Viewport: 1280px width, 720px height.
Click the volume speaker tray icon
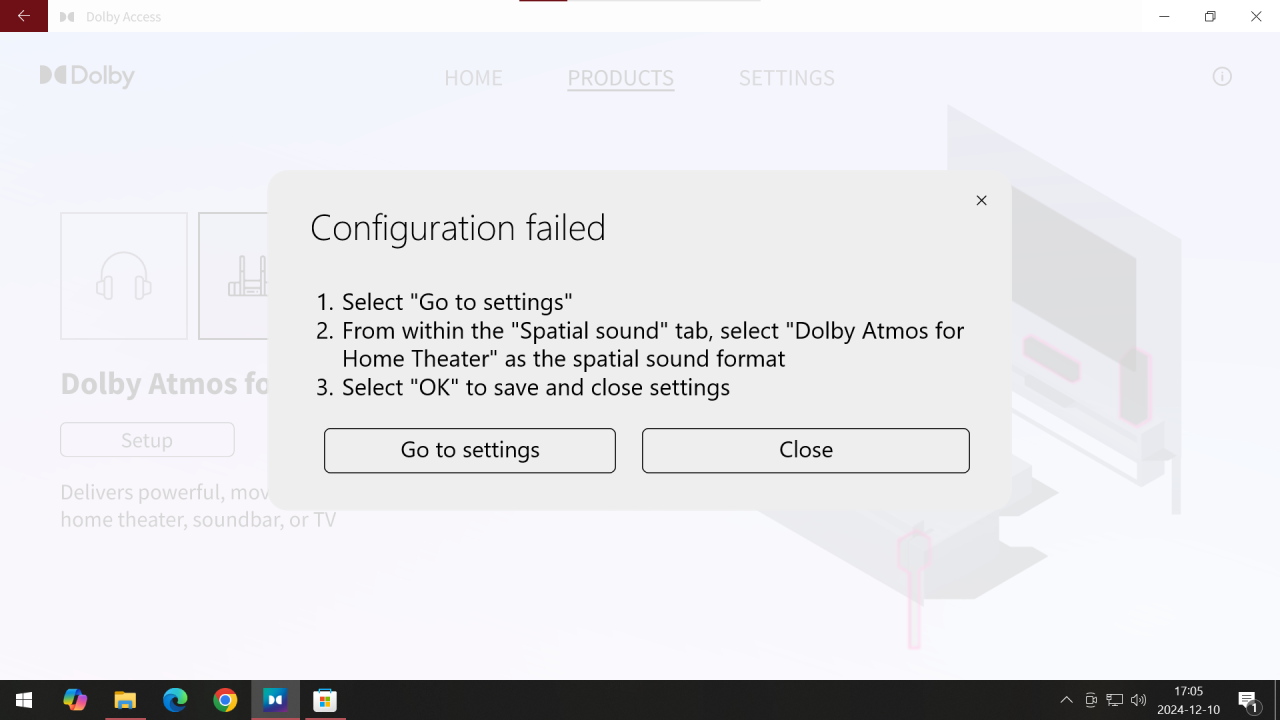coord(1138,700)
